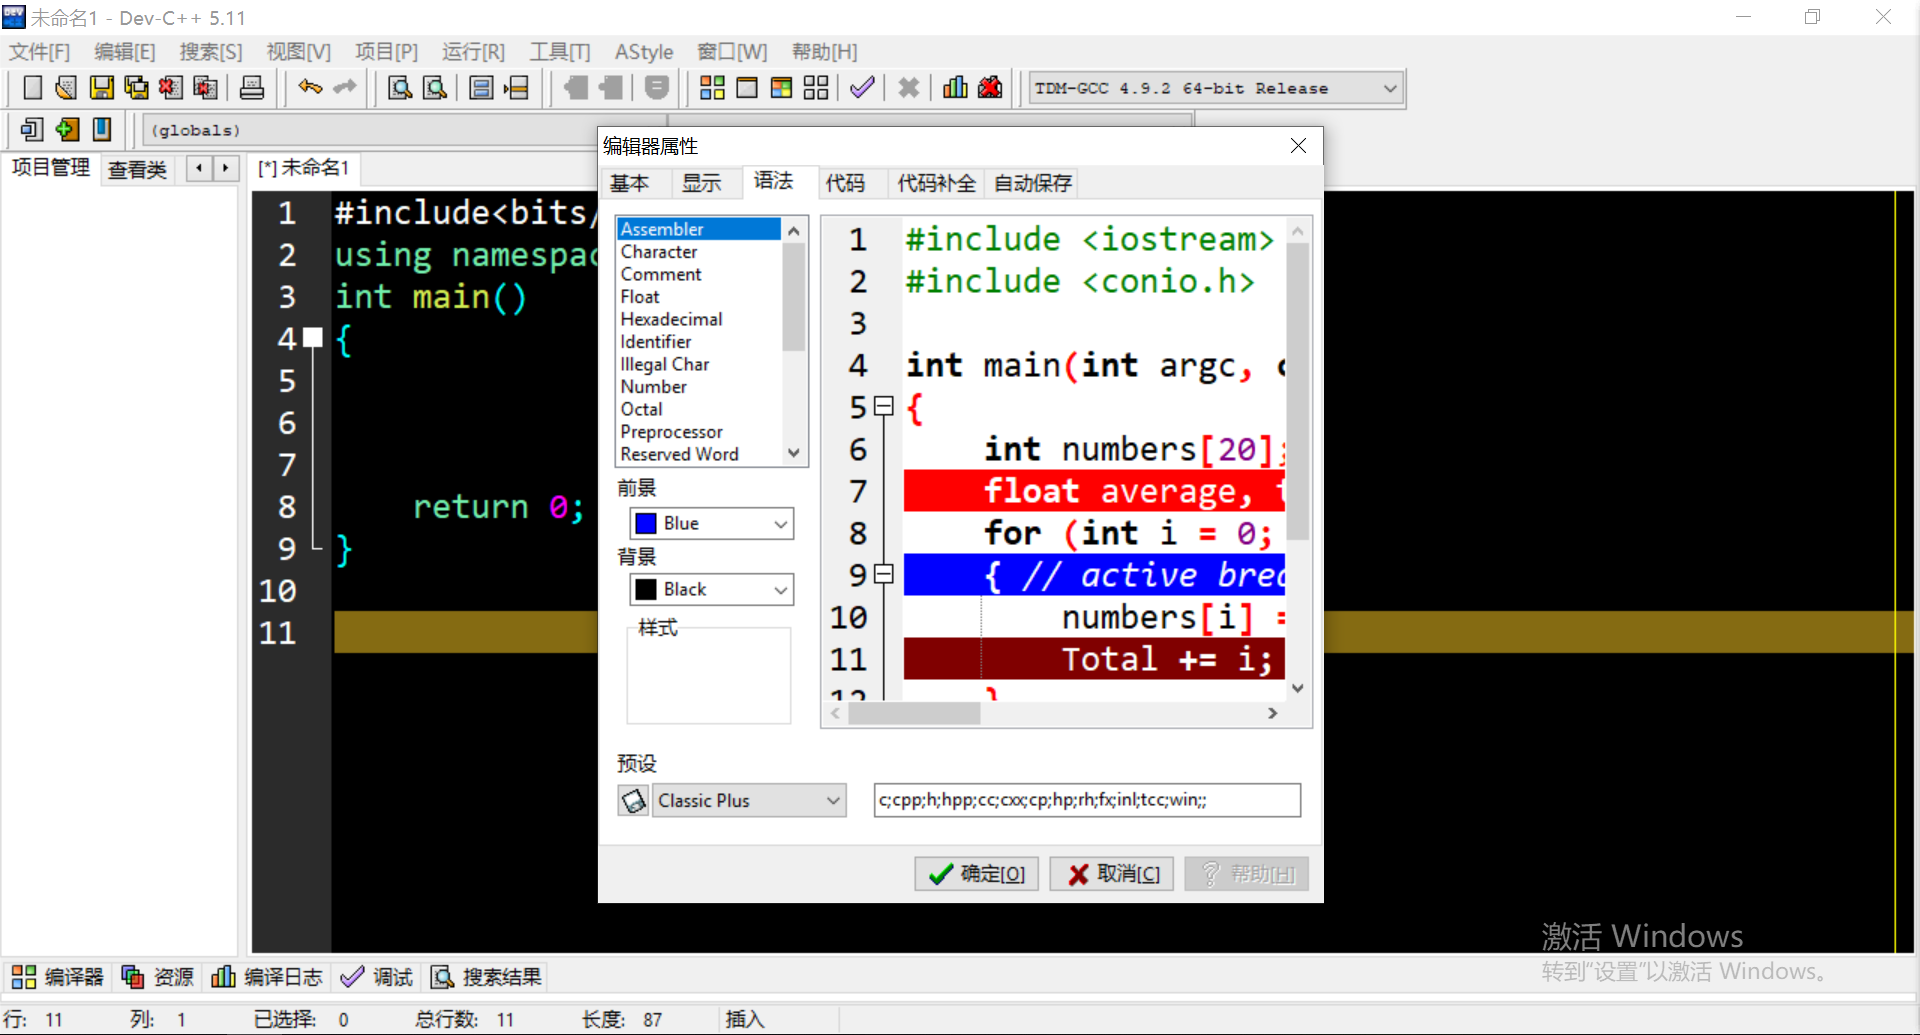The image size is (1920, 1035).
Task: Click the New file toolbar icon
Action: (x=32, y=88)
